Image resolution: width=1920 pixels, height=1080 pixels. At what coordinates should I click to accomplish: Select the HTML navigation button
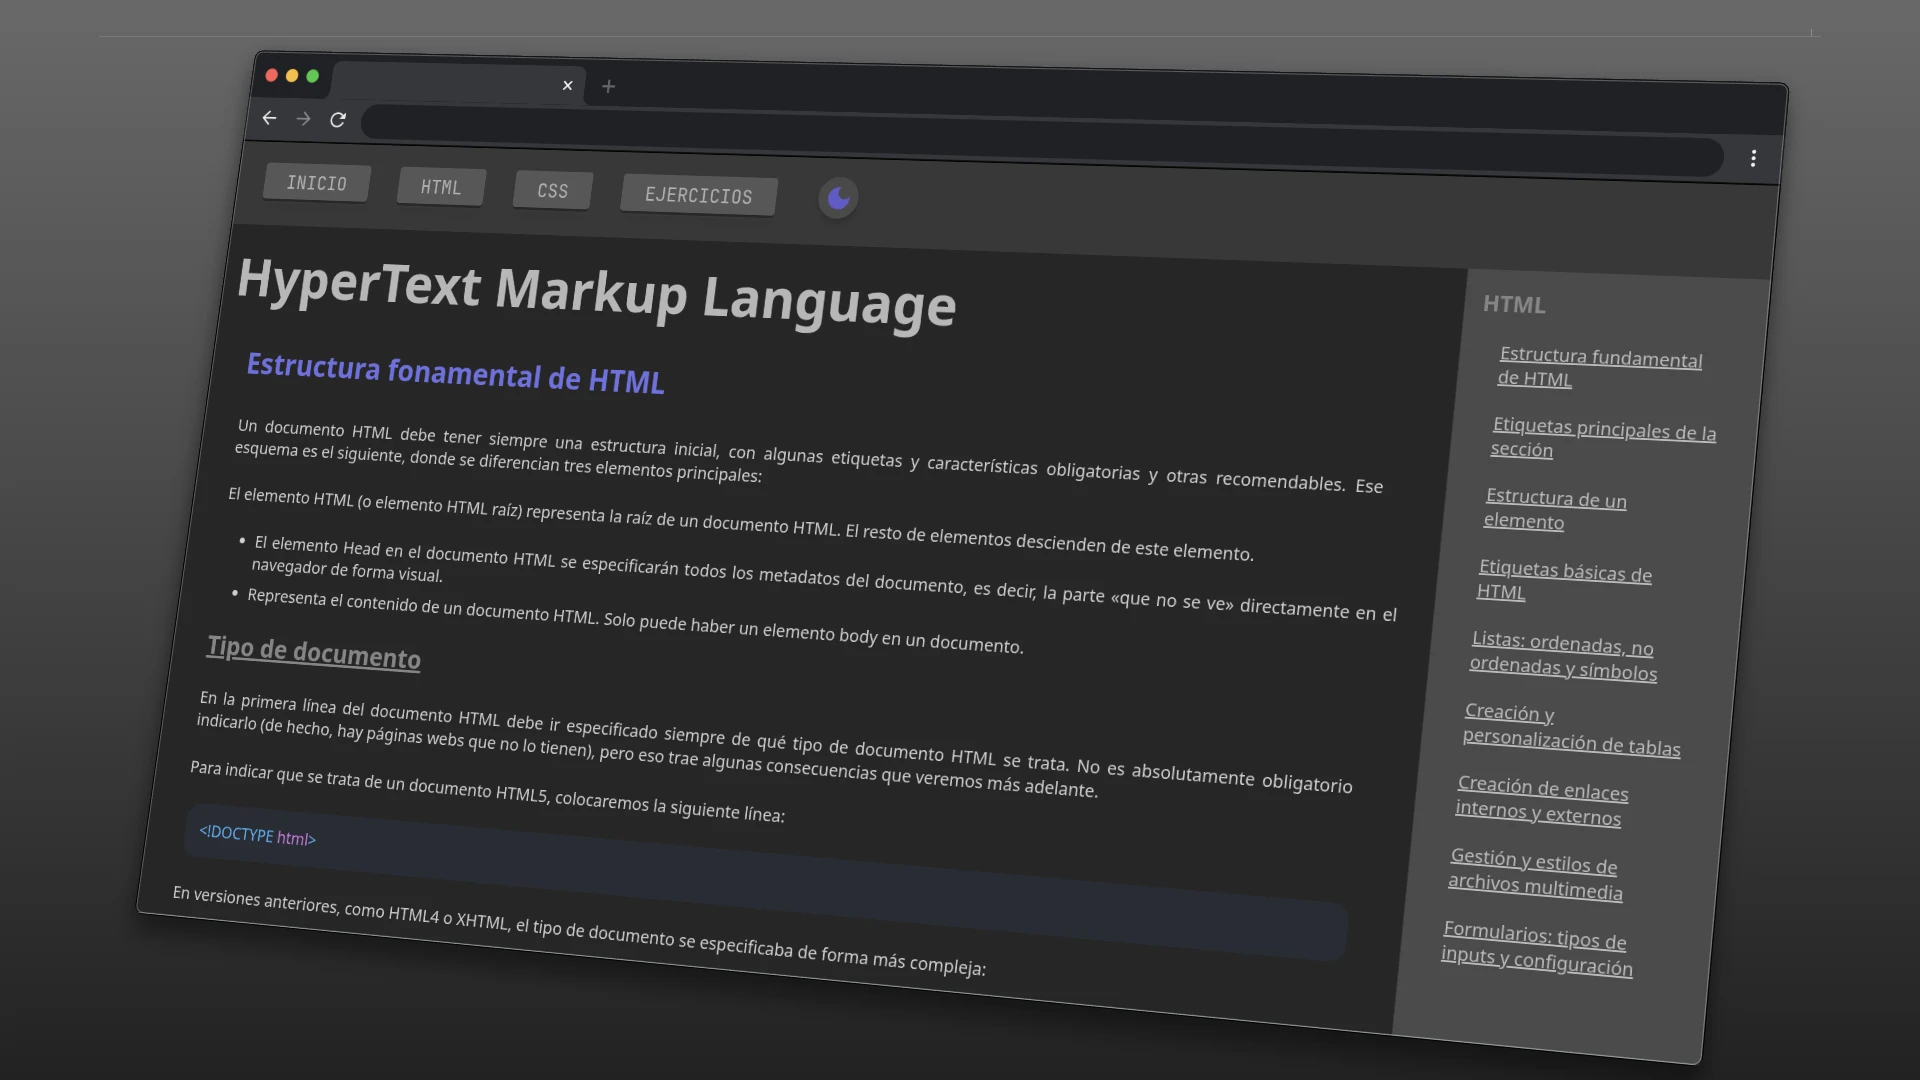pos(440,186)
